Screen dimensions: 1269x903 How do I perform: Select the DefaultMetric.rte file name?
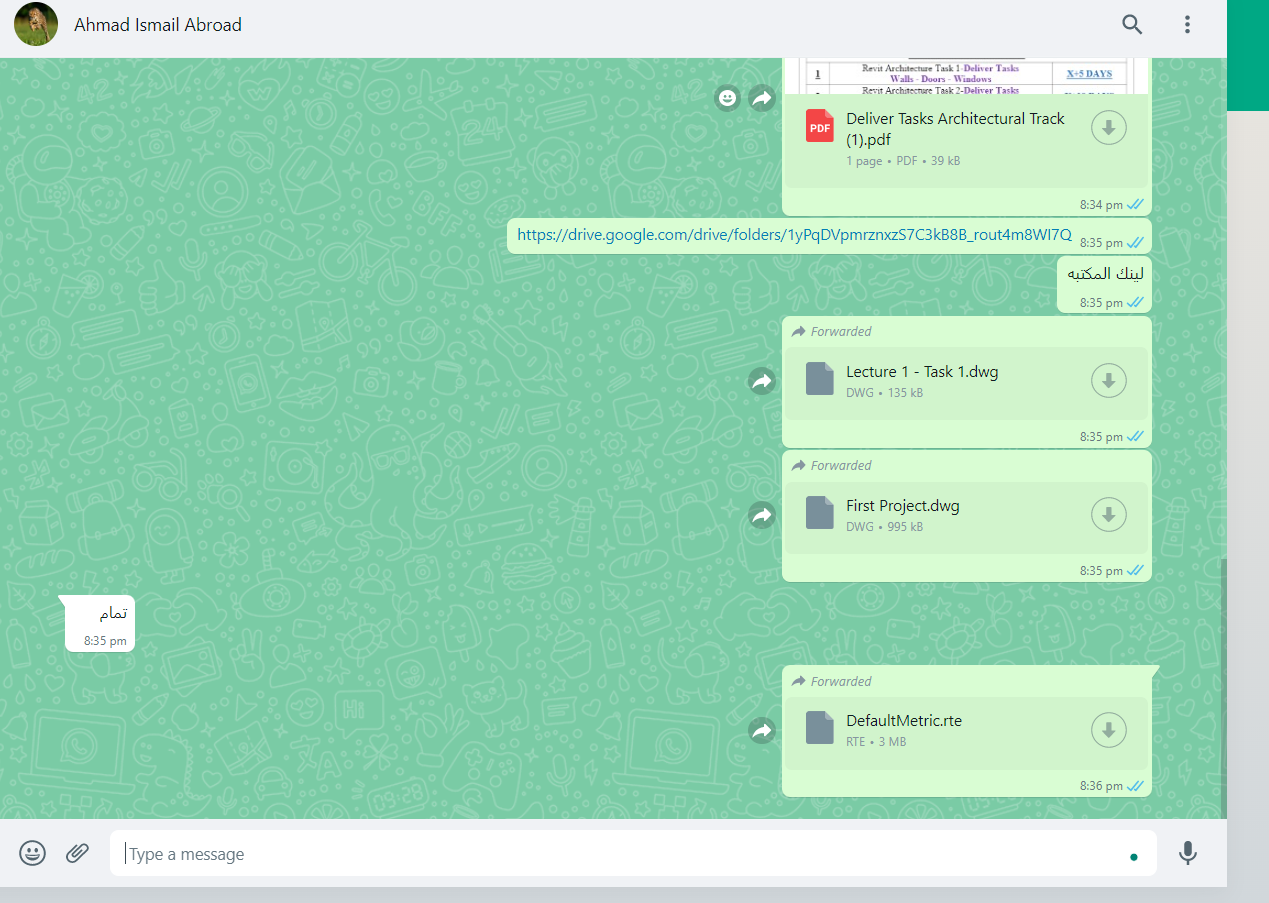point(904,721)
